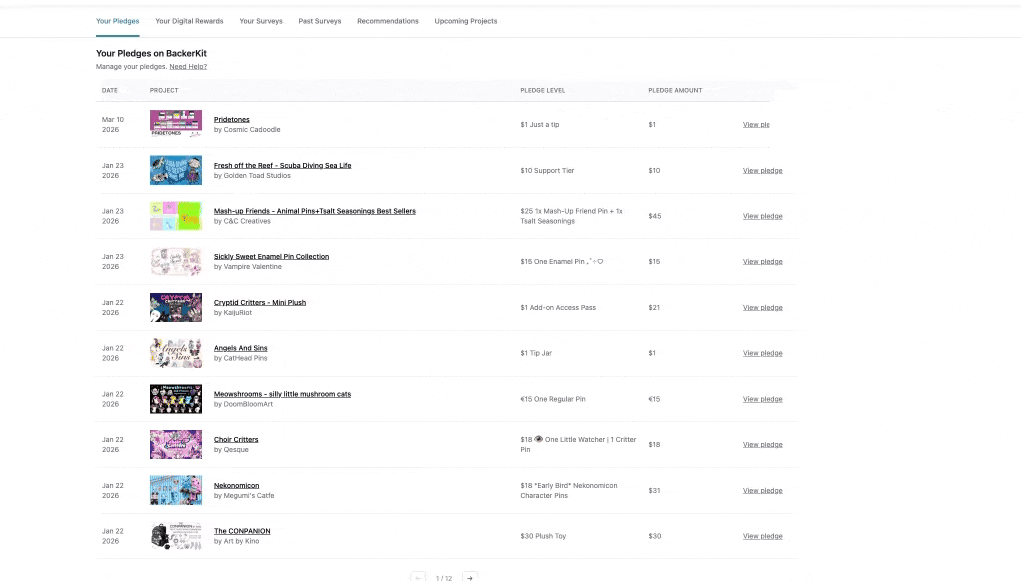The image size is (1021, 581).
Task: Click "$10 Support Tier" pledge level
Action: click(547, 171)
